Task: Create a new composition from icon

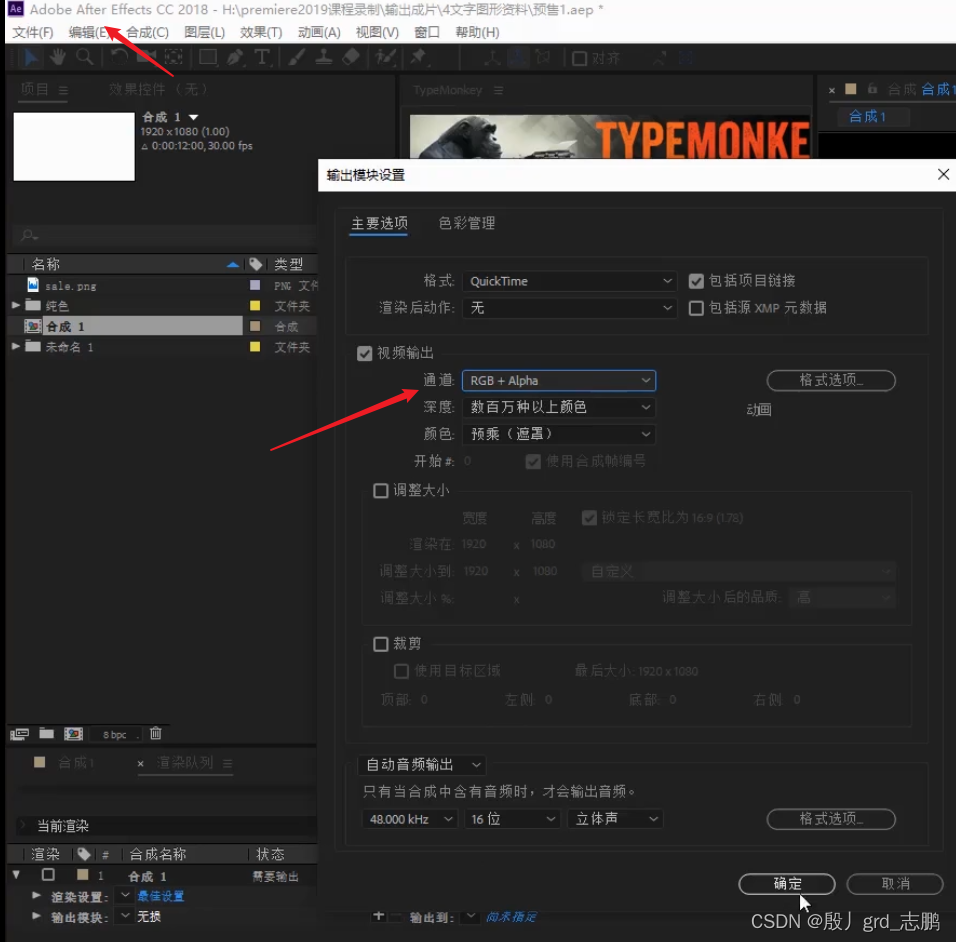Action: (x=73, y=733)
